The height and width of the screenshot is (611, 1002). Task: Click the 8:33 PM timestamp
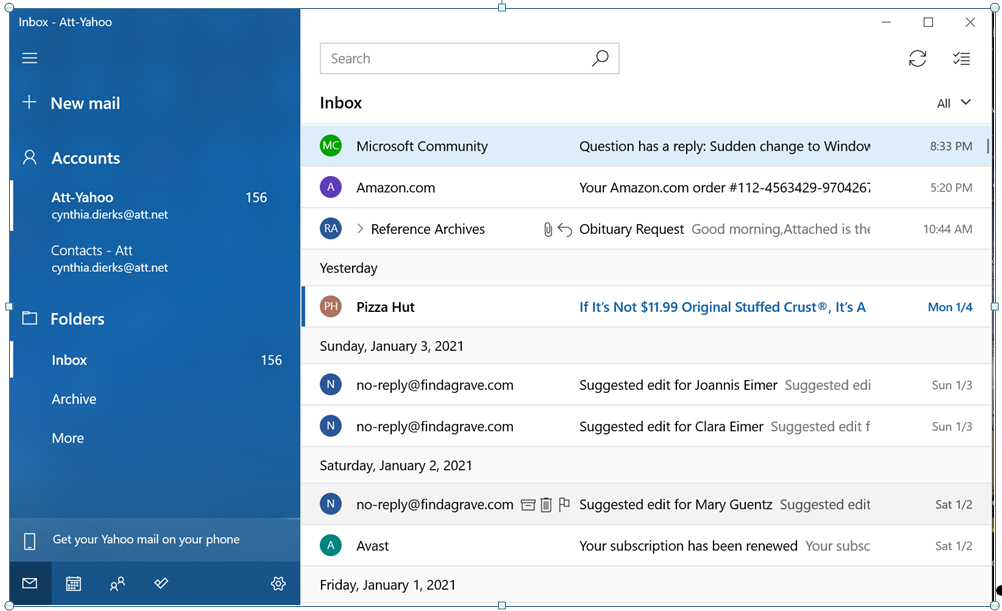point(951,146)
